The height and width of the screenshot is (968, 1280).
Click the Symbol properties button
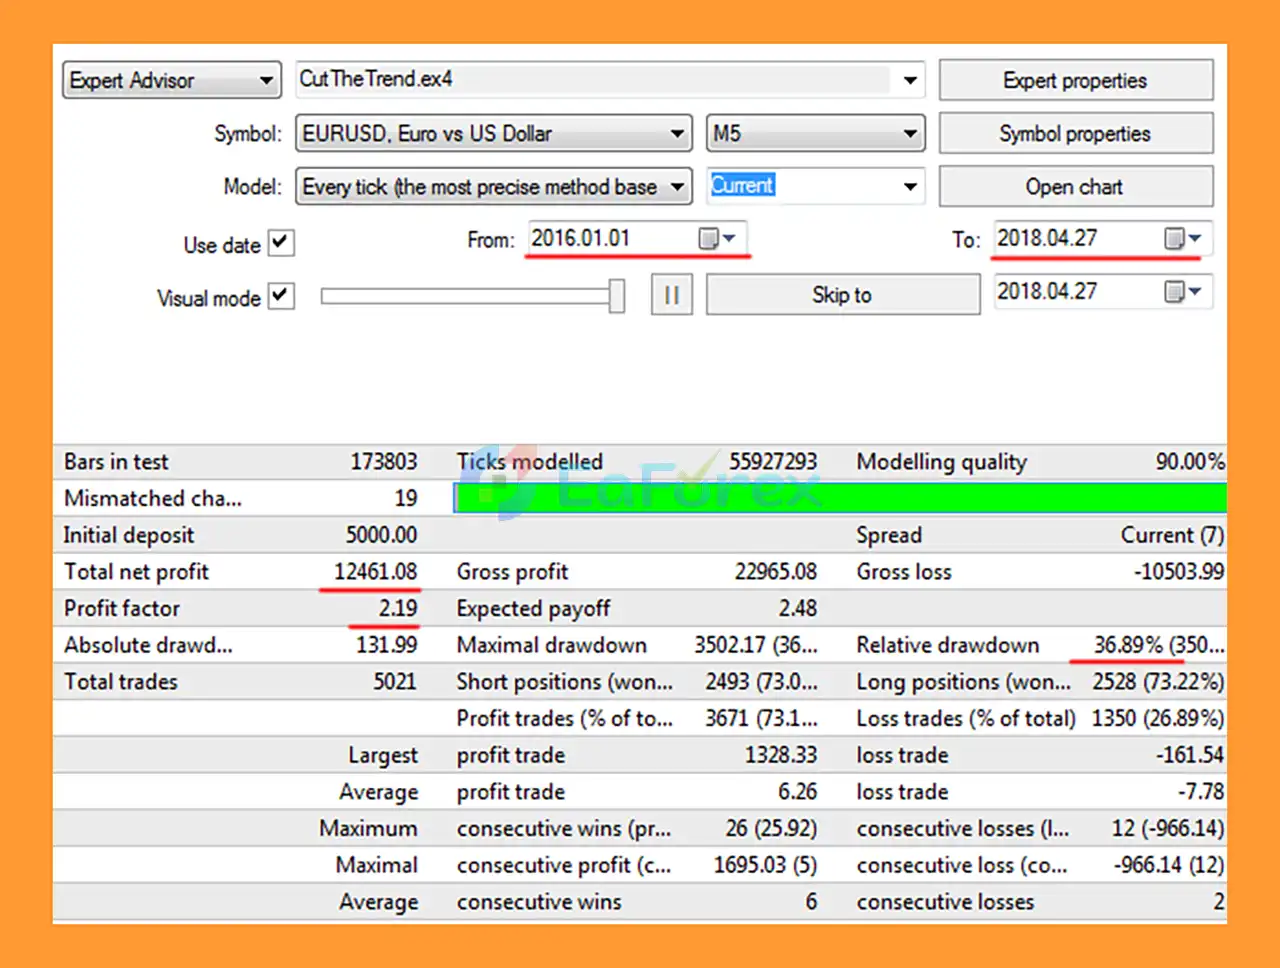click(x=1075, y=133)
